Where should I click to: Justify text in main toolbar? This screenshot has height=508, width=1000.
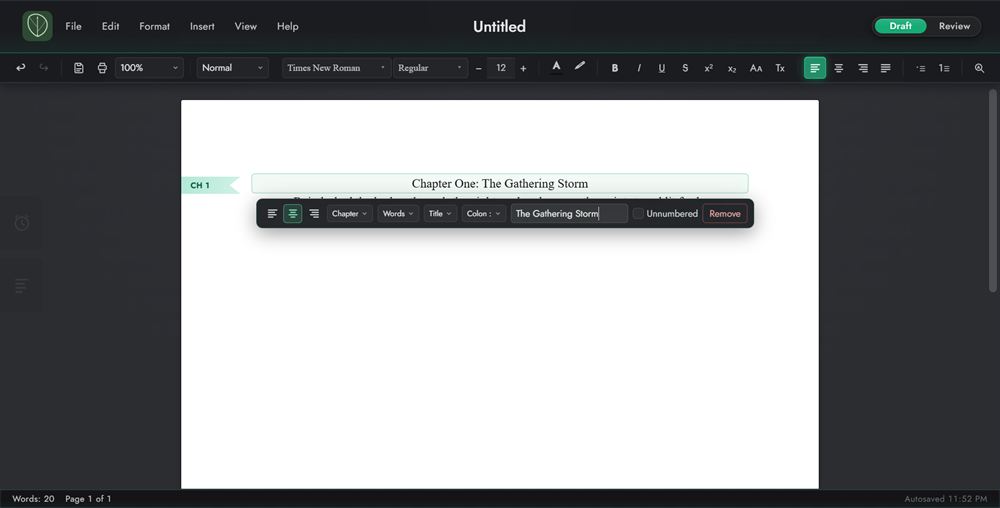[886, 68]
